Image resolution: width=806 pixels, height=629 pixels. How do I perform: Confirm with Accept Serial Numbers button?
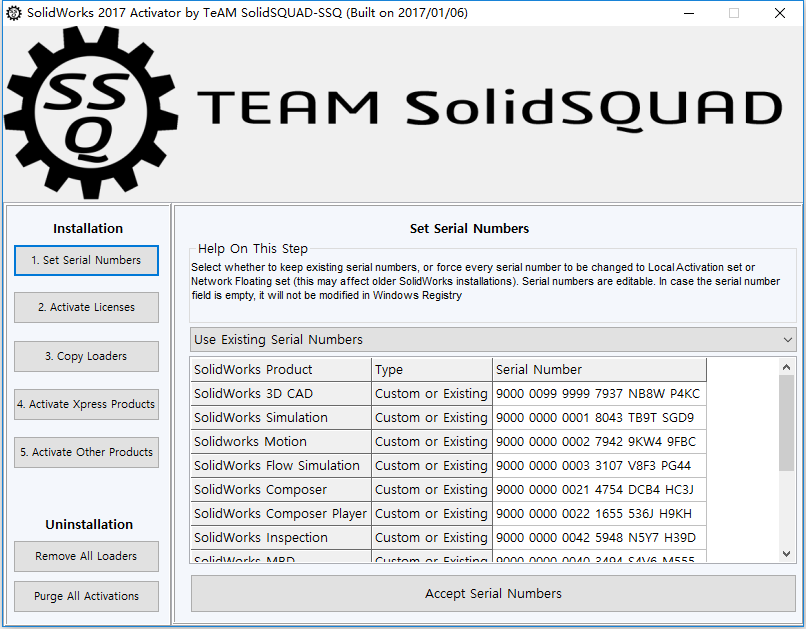pos(493,594)
